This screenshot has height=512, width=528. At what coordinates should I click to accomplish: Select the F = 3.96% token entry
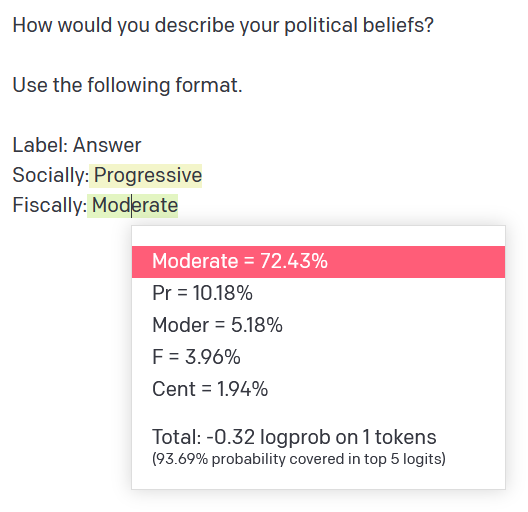[x=318, y=357]
